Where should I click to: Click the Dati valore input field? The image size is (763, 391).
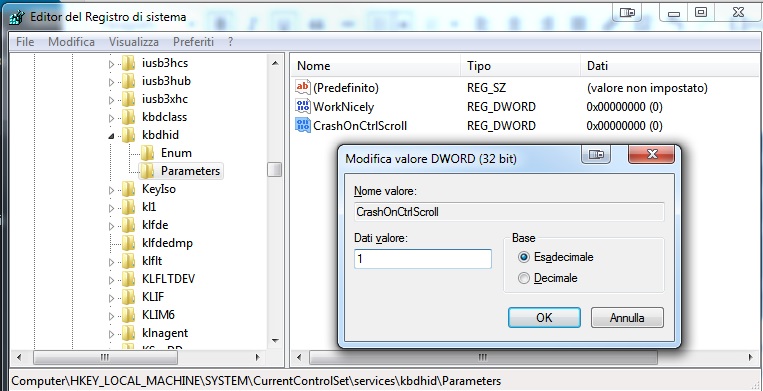pyautogui.click(x=423, y=259)
